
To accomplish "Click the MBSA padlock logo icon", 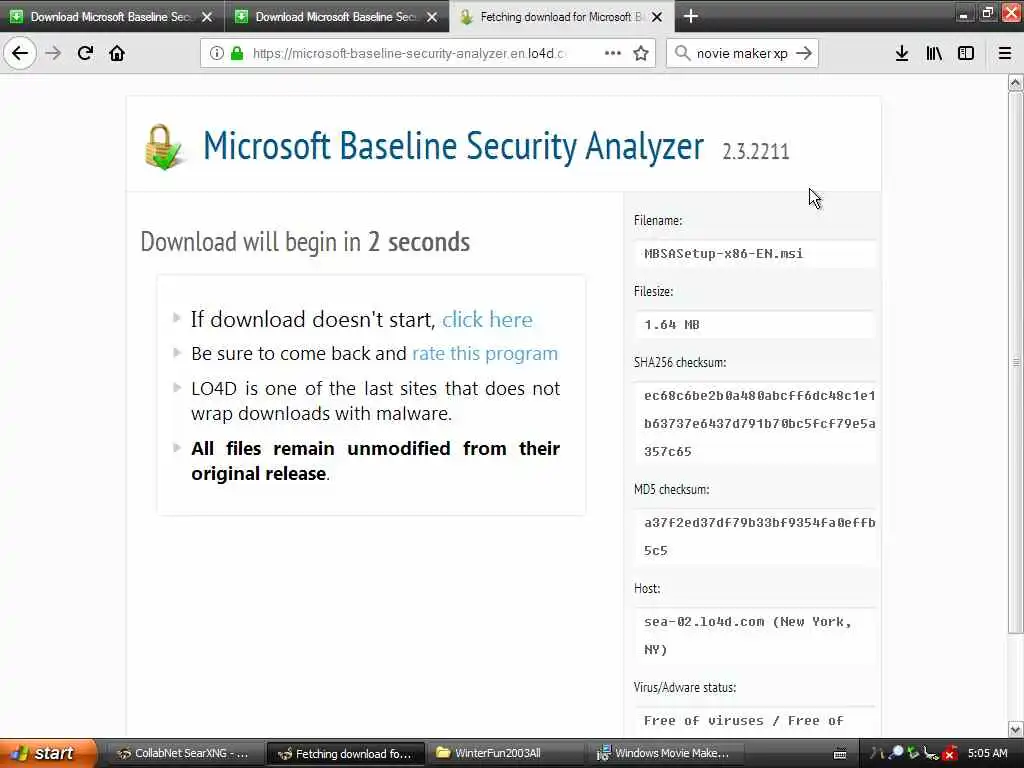I will click(x=163, y=147).
